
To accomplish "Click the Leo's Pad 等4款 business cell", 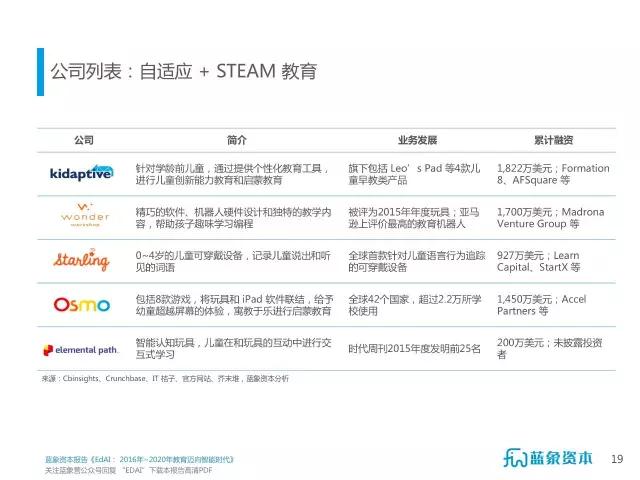I will tap(414, 174).
